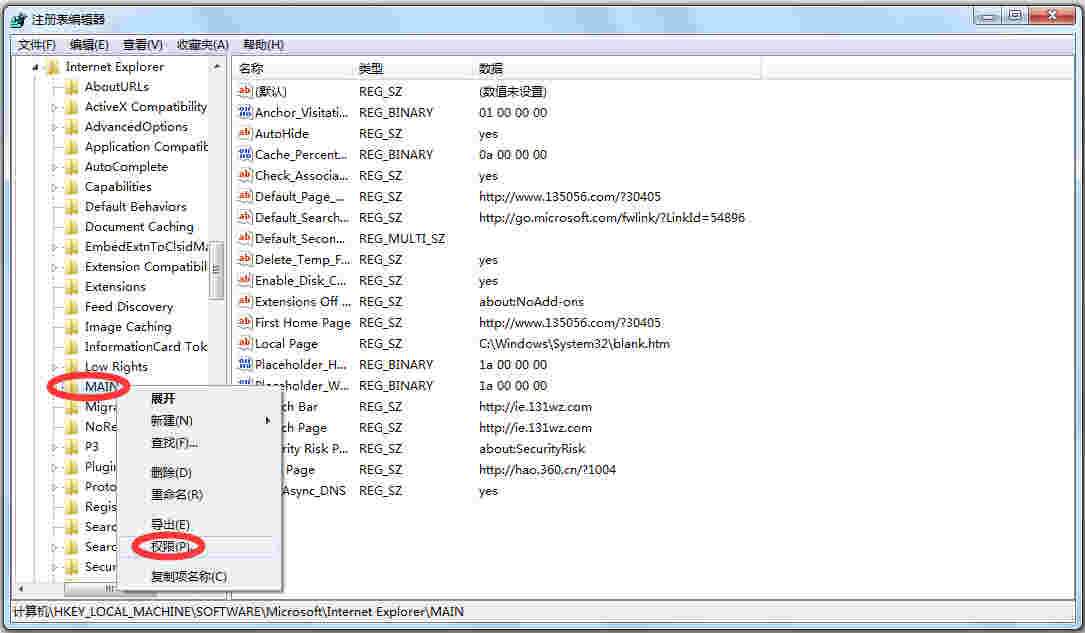This screenshot has width=1085, height=633.
Task: Click tree pane scroll-left arrow
Action: click(x=21, y=588)
